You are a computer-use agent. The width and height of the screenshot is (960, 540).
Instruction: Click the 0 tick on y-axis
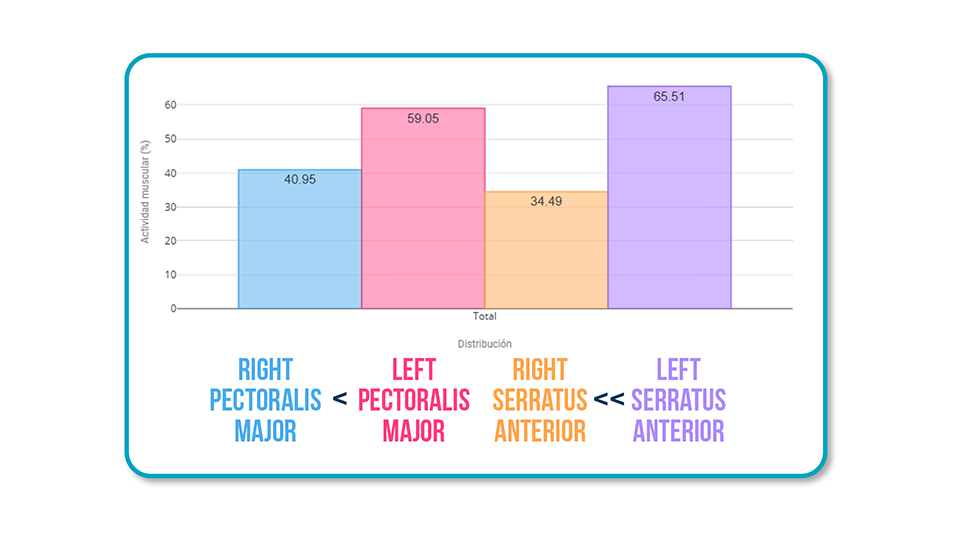click(x=173, y=309)
